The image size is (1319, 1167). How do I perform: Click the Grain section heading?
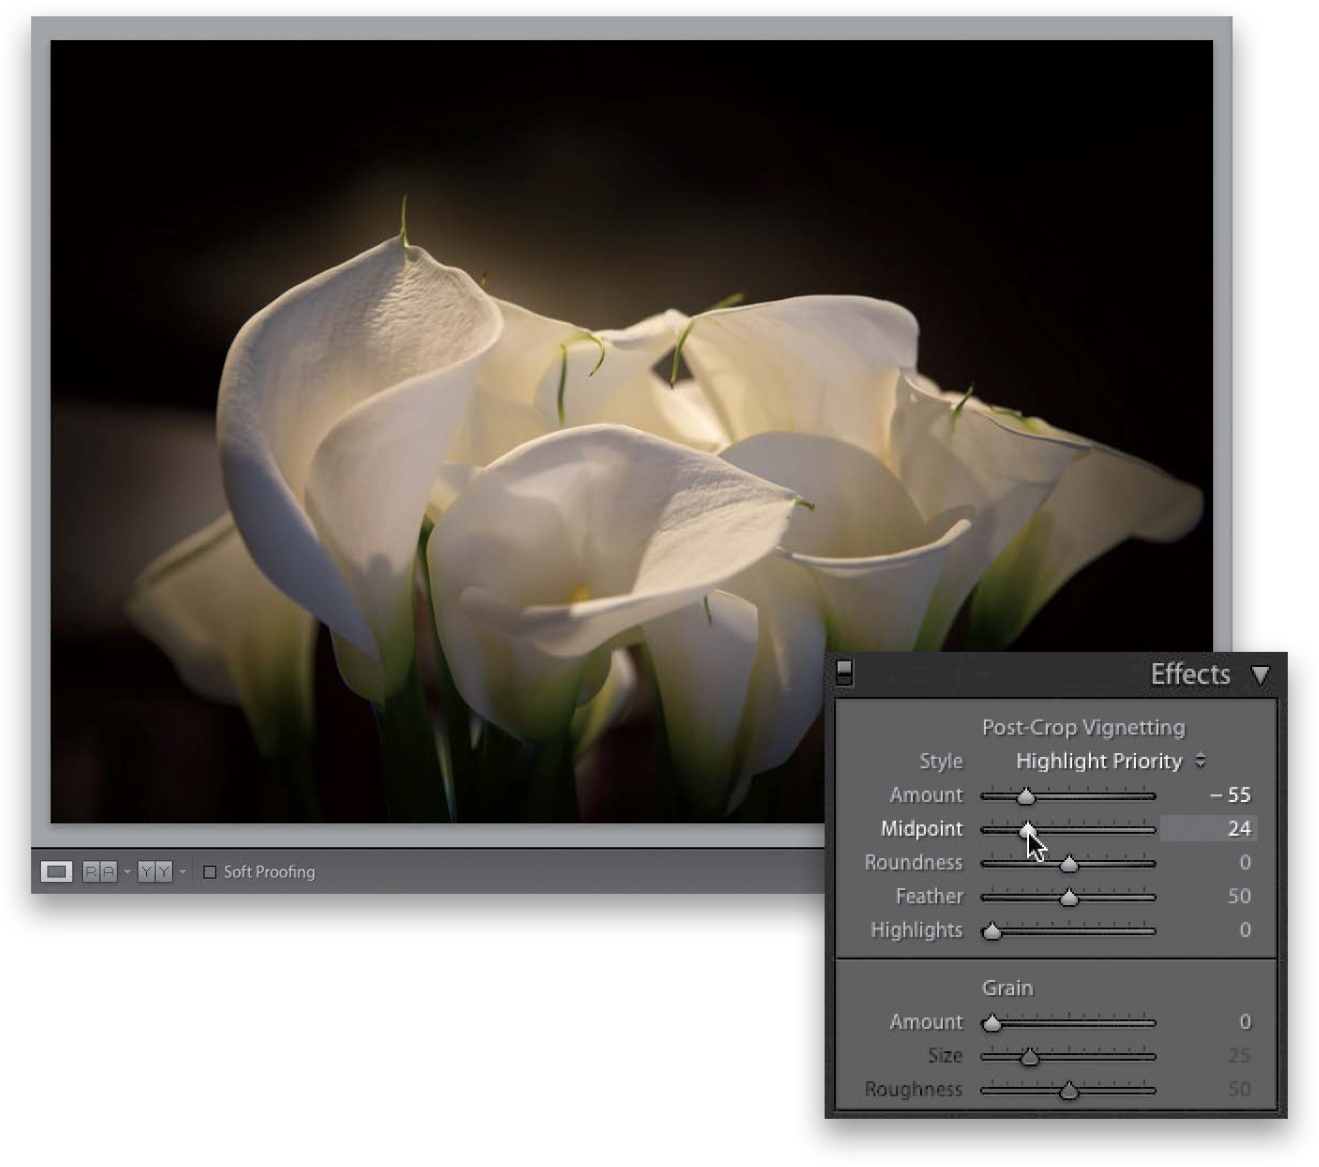[x=1007, y=988]
